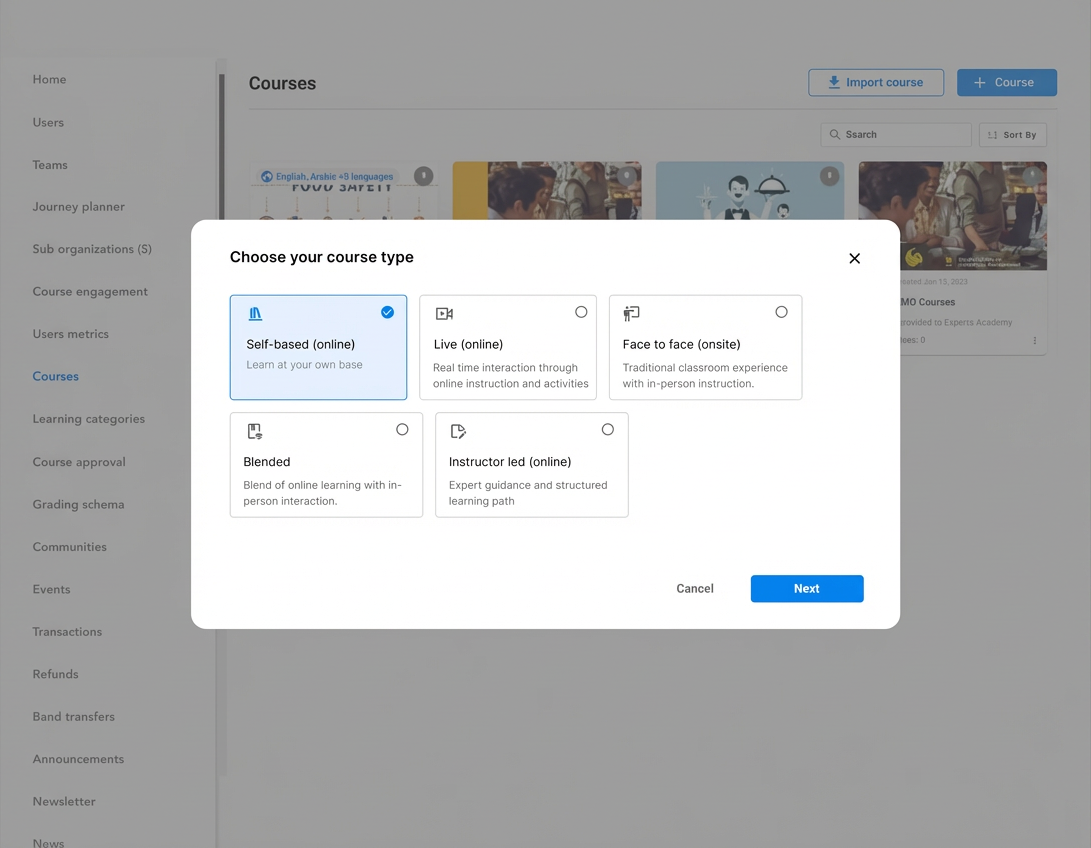
Task: Click the sort icon beside Sort By
Action: [992, 135]
